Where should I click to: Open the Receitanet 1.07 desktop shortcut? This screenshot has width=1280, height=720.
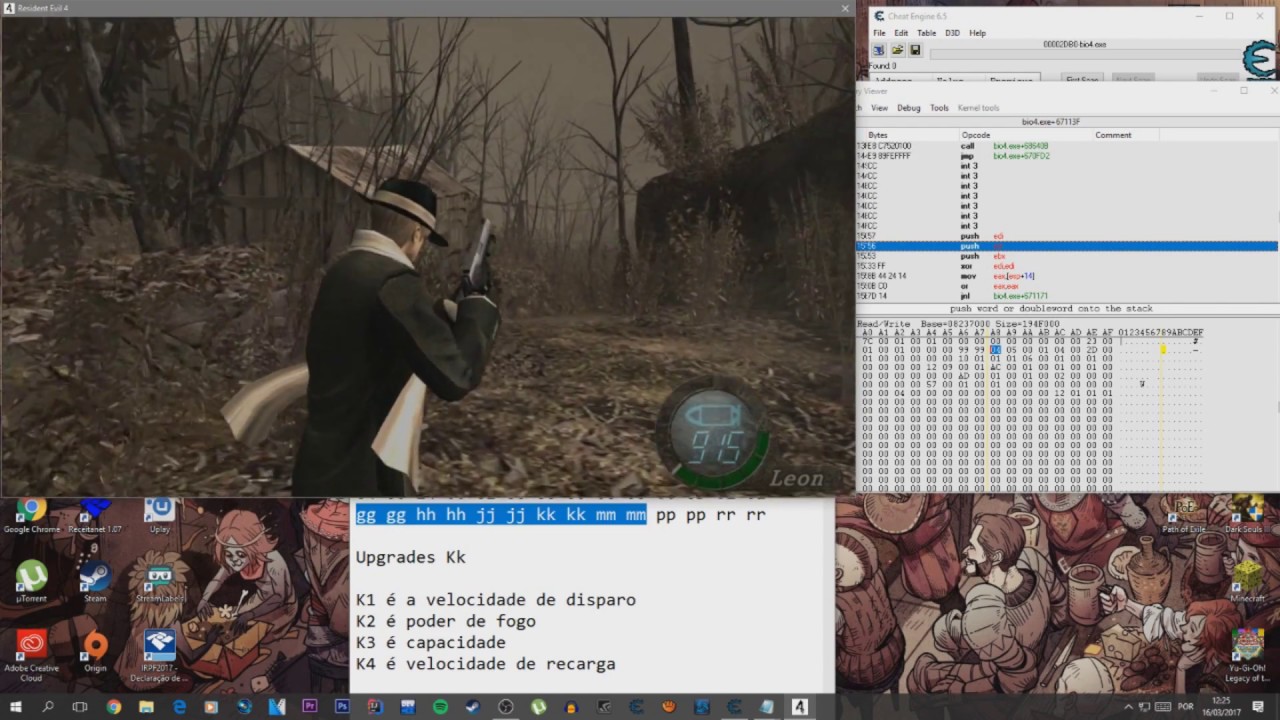pyautogui.click(x=95, y=517)
